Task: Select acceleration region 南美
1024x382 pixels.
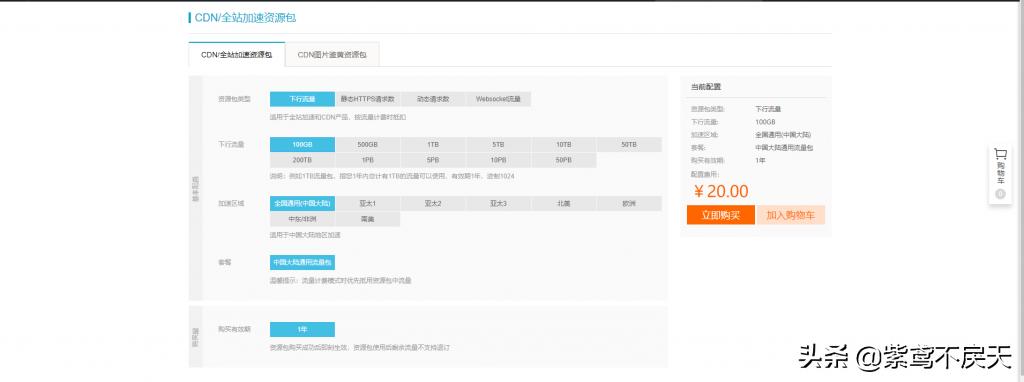Action: pos(368,219)
